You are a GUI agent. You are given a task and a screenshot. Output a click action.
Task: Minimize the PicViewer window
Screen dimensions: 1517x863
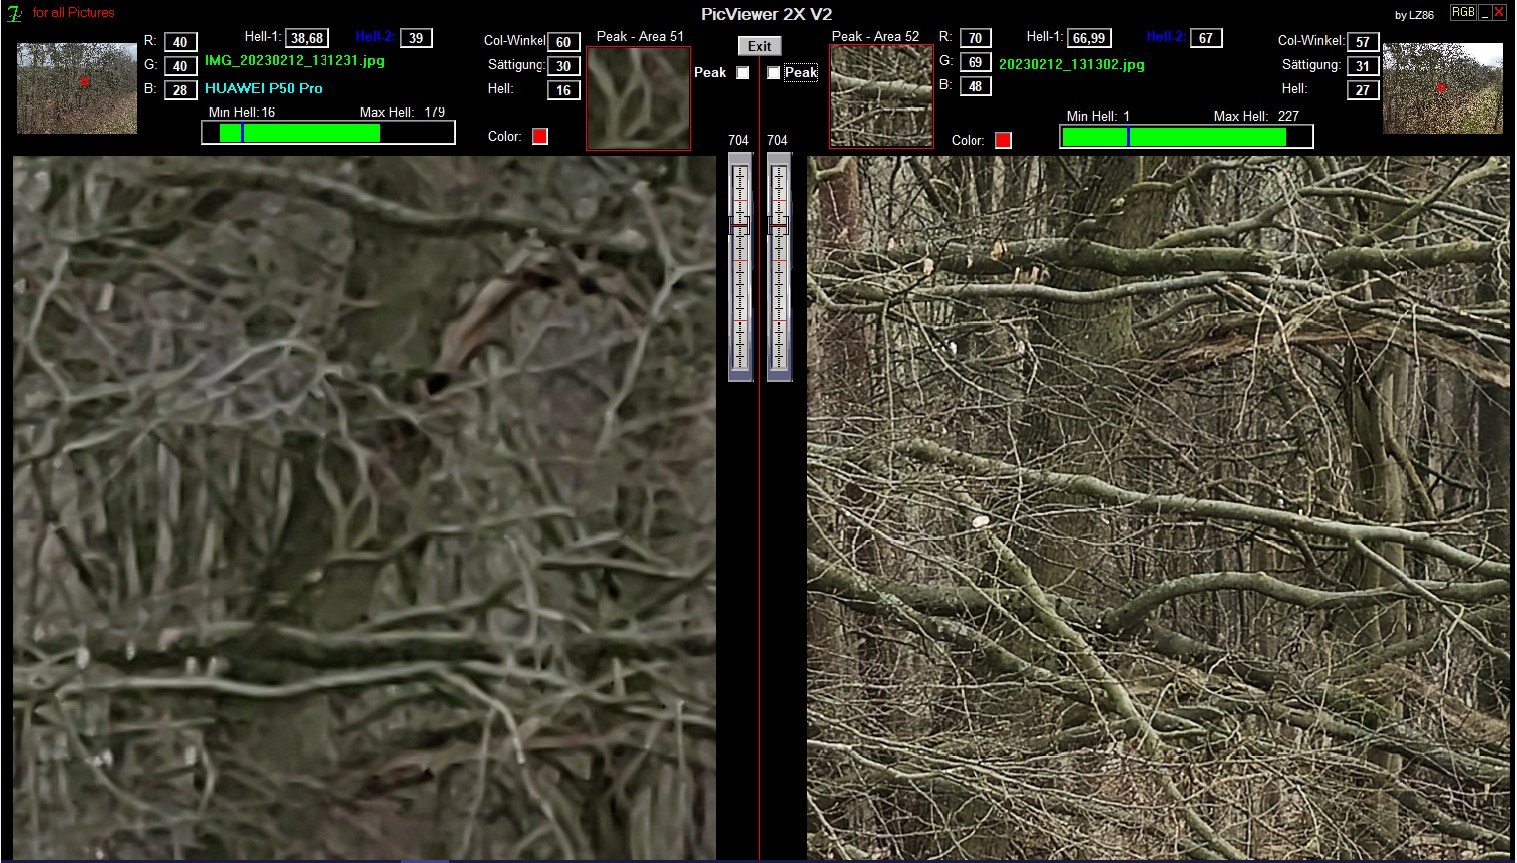1484,12
